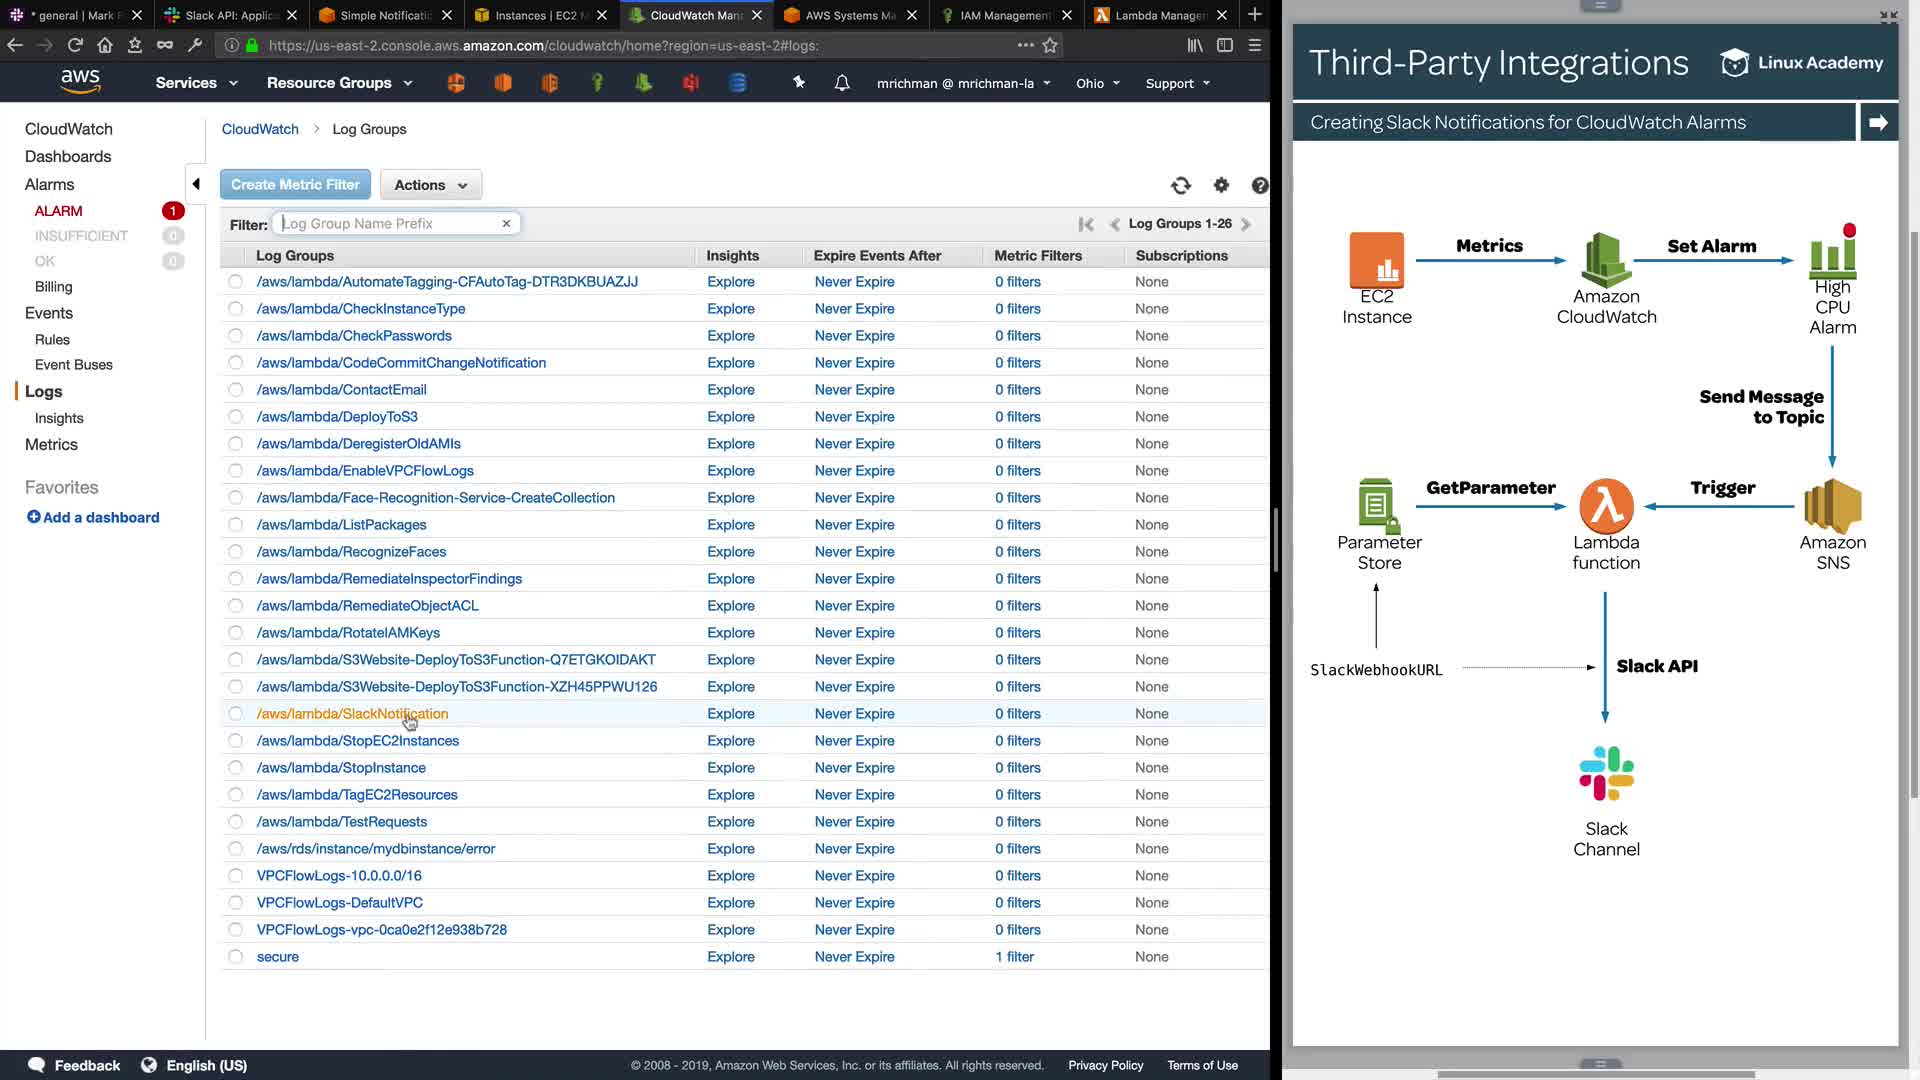Advance slide with the white arrow button
1920x1080 pixels.
point(1878,122)
